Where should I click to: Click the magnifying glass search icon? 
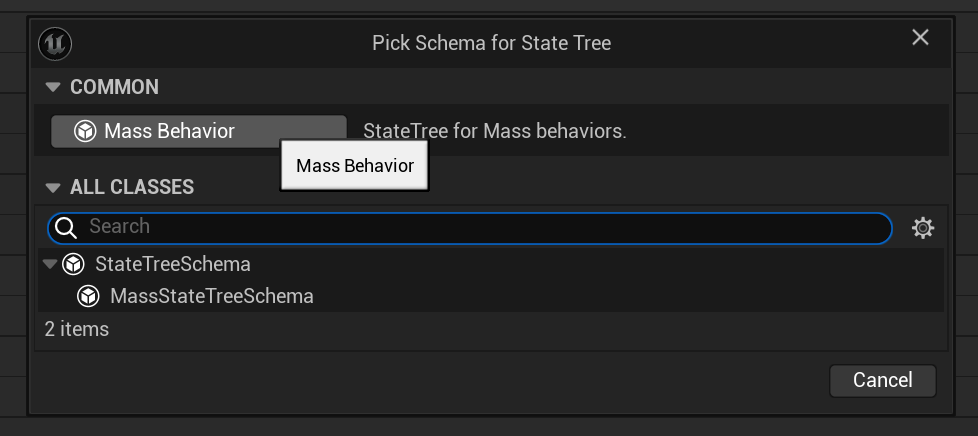click(x=65, y=228)
